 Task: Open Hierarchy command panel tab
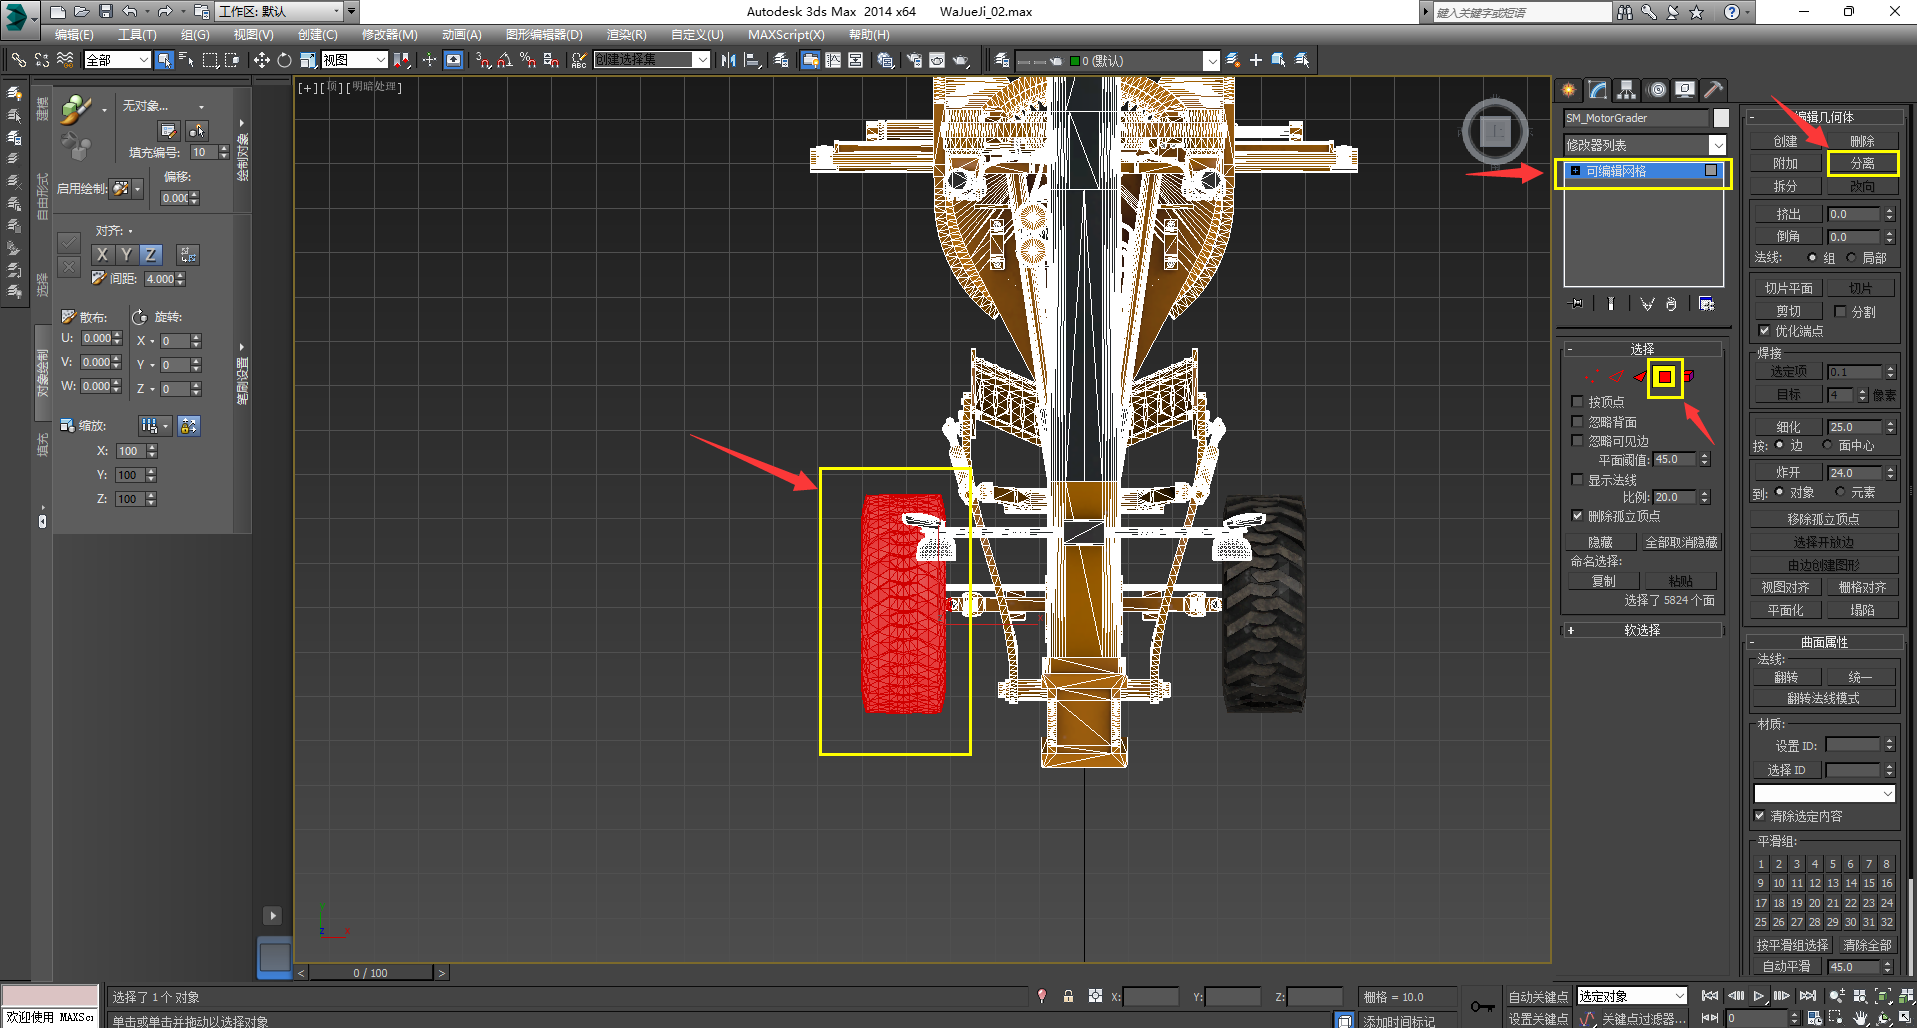(1627, 90)
